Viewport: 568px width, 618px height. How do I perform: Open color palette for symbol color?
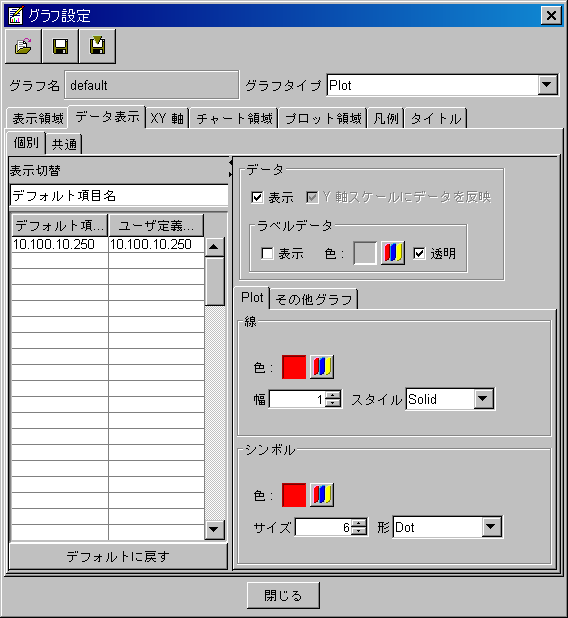(x=322, y=495)
